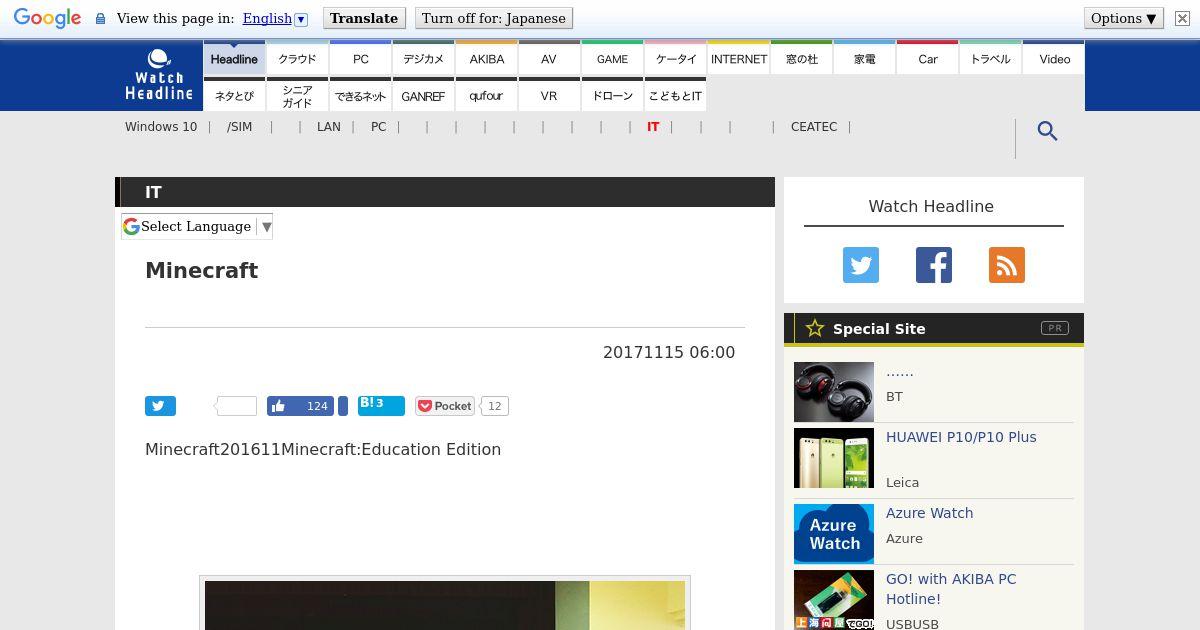Select the トラベル tab

[991, 59]
